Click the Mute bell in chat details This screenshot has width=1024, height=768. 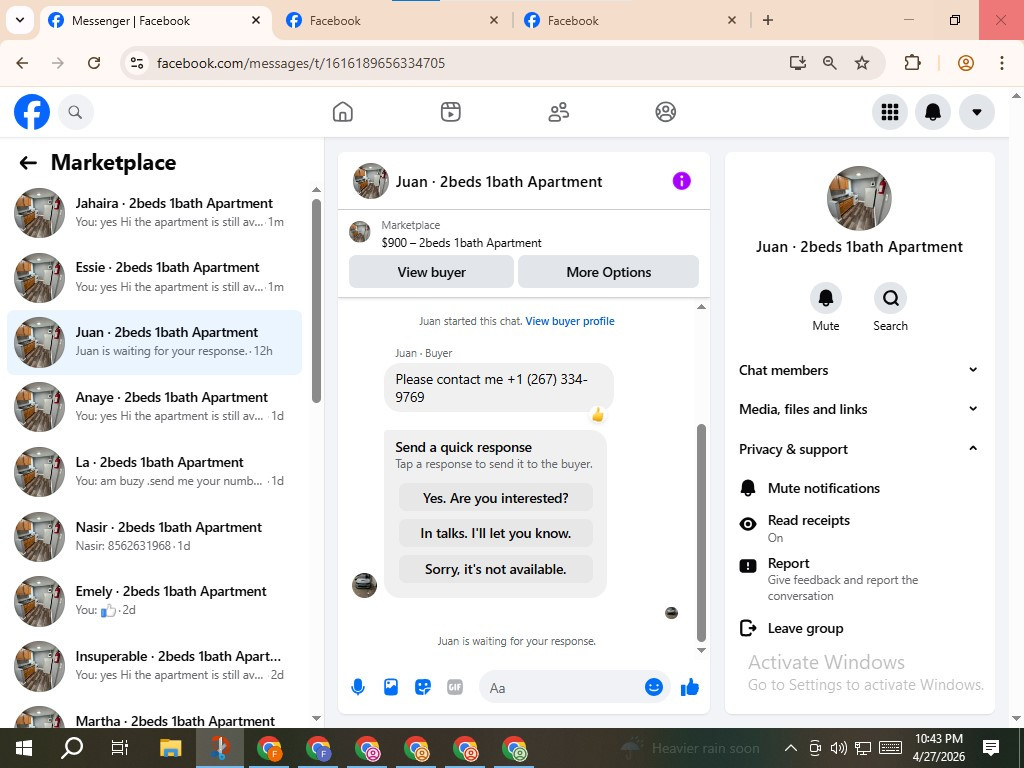(825, 298)
